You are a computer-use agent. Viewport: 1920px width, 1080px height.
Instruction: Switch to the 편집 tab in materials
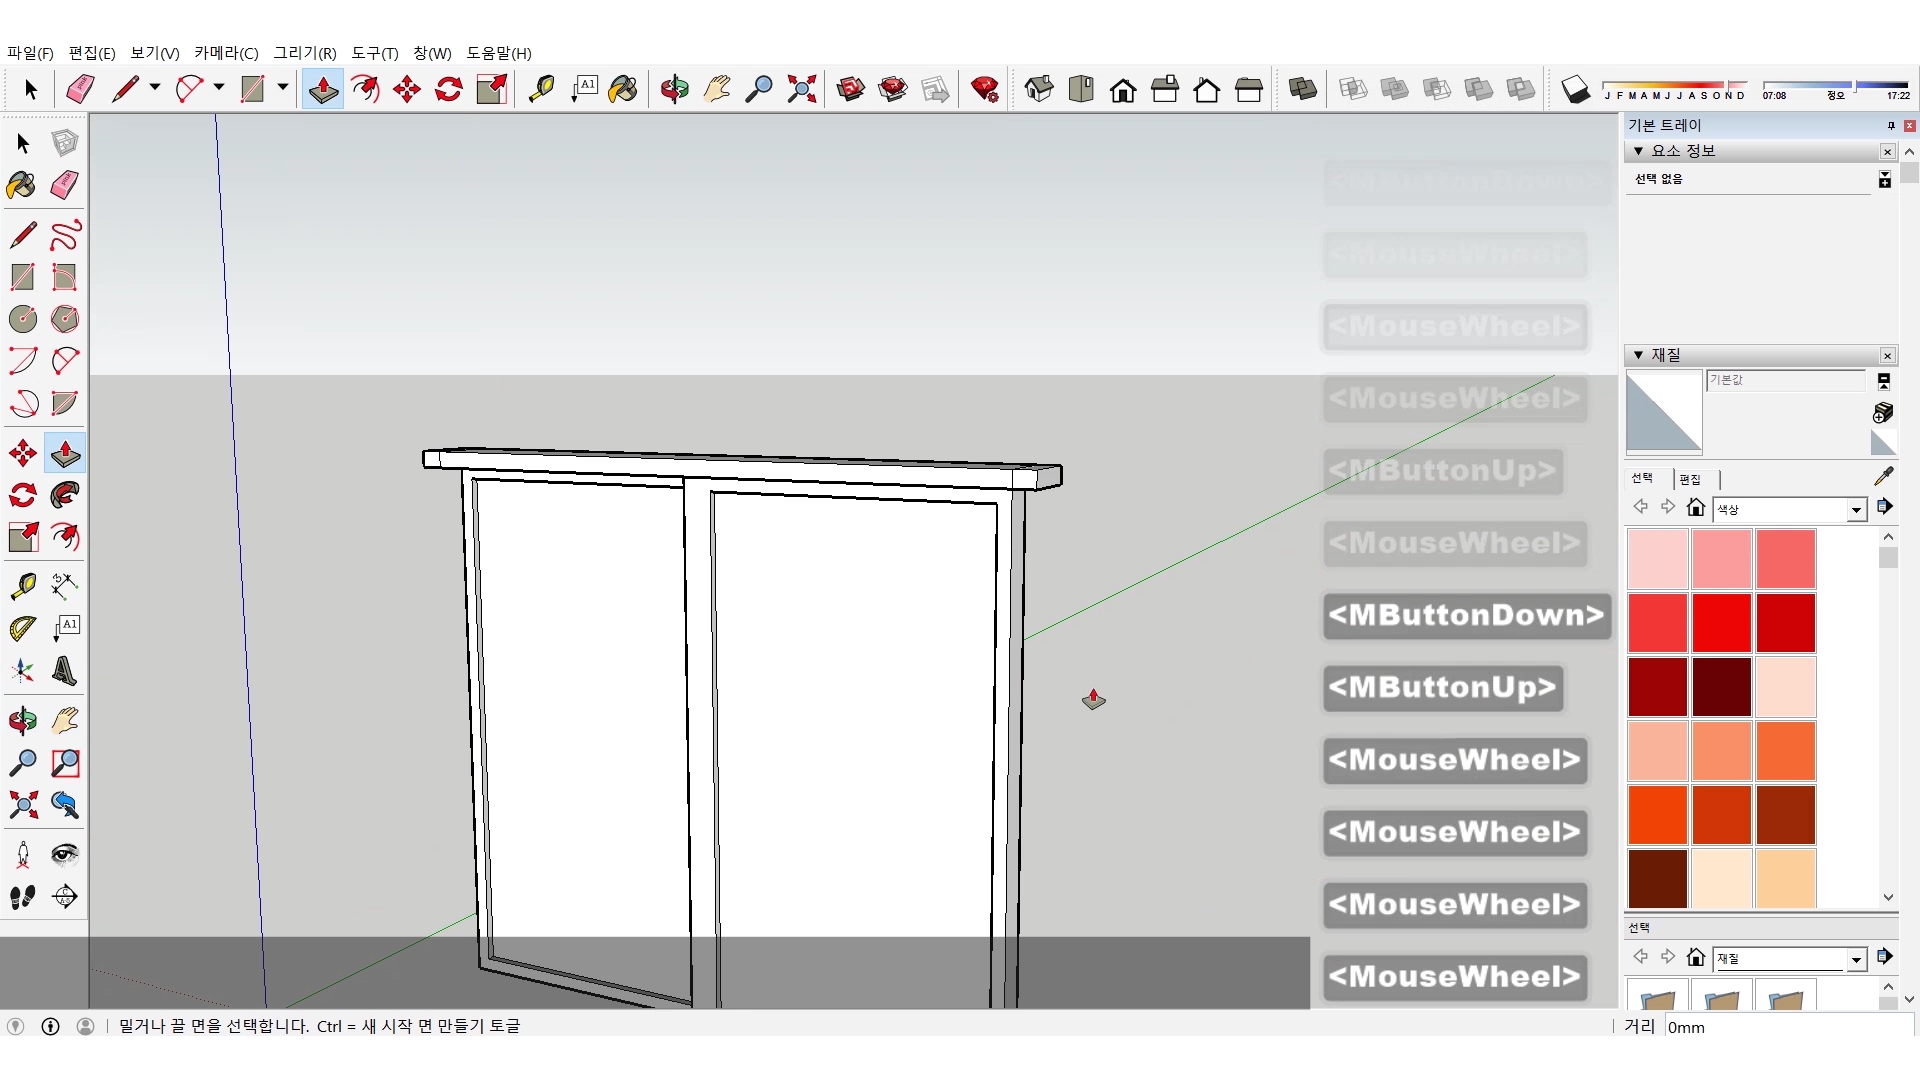point(1690,479)
